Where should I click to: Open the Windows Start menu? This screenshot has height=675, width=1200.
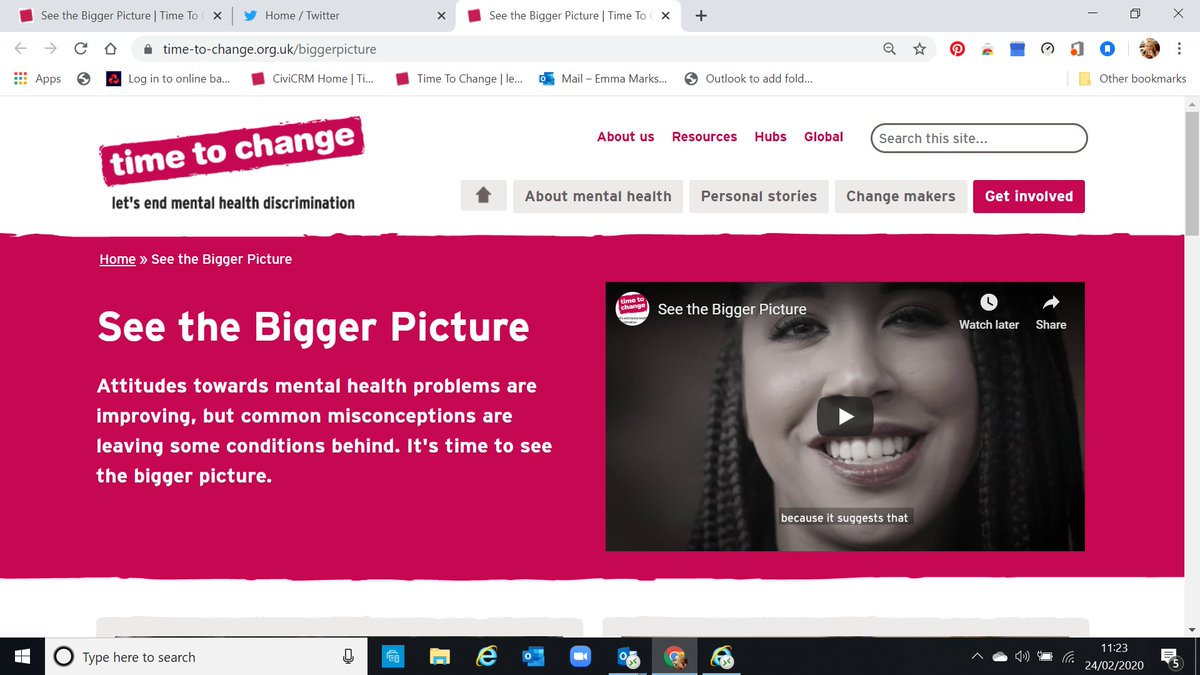click(23, 657)
